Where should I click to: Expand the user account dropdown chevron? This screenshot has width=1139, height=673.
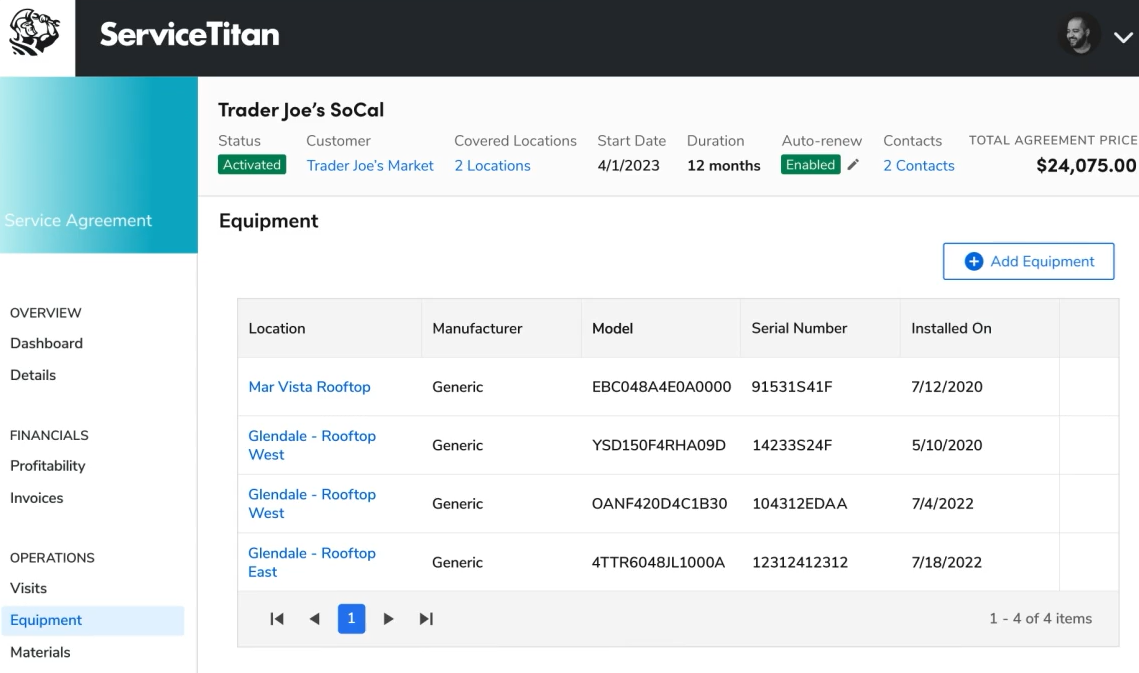coord(1121,39)
